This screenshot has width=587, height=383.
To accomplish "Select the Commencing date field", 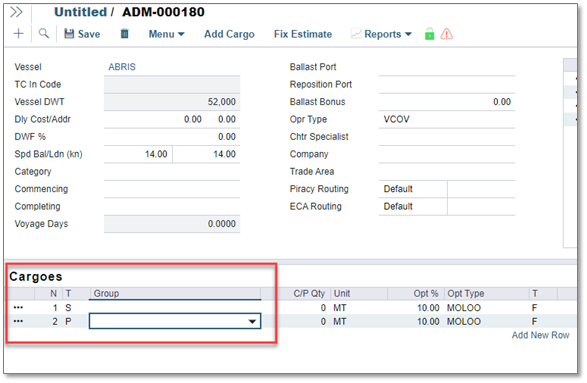I will tap(172, 189).
